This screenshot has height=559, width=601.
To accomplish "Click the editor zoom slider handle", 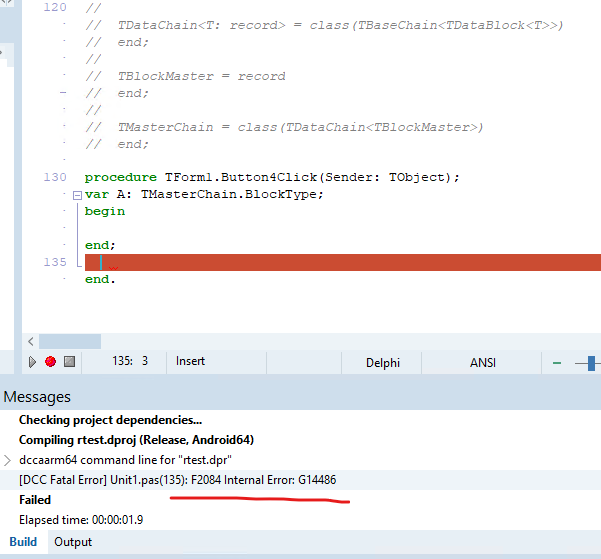I will point(591,363).
